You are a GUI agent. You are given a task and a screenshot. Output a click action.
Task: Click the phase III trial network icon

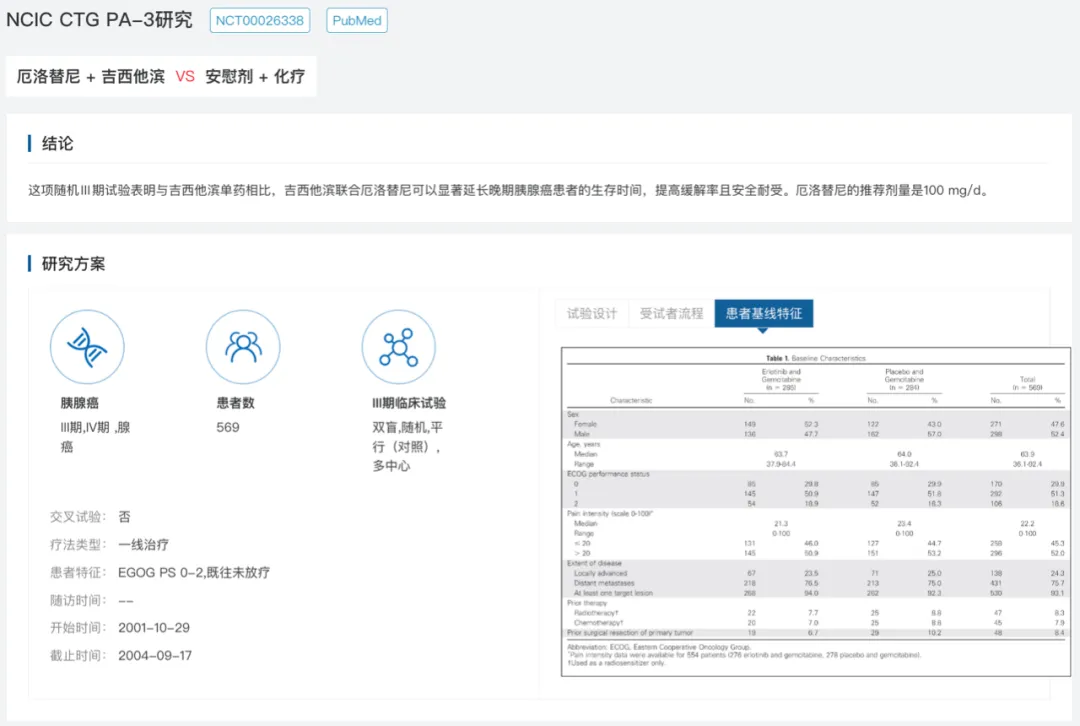click(x=398, y=347)
